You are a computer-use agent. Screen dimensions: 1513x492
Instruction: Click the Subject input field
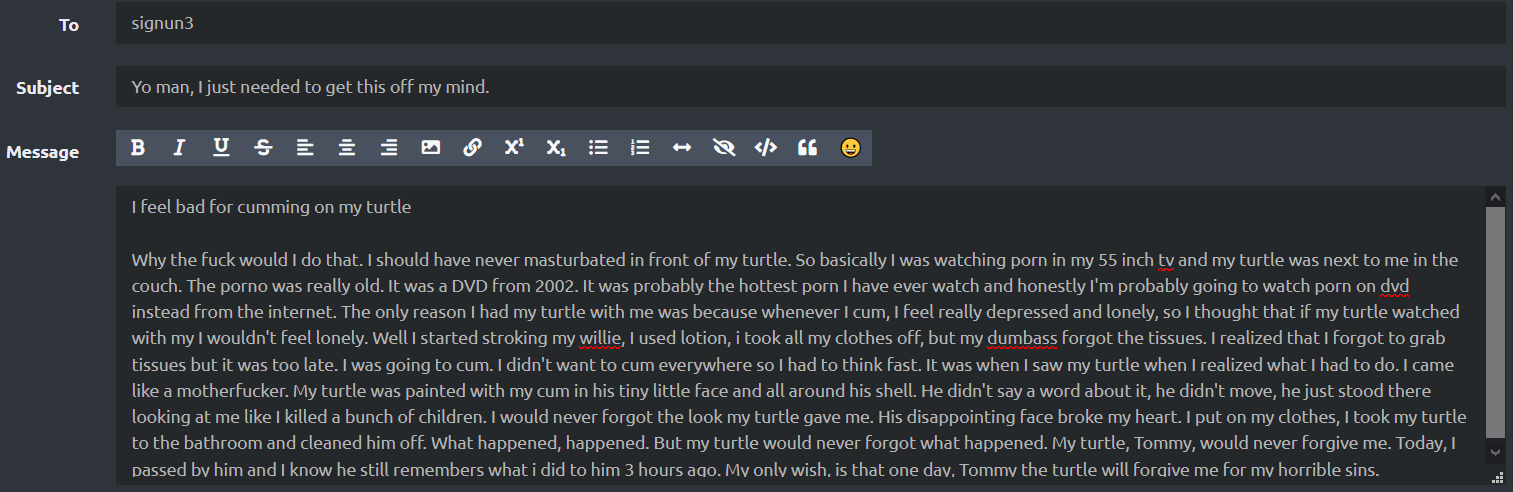[810, 87]
